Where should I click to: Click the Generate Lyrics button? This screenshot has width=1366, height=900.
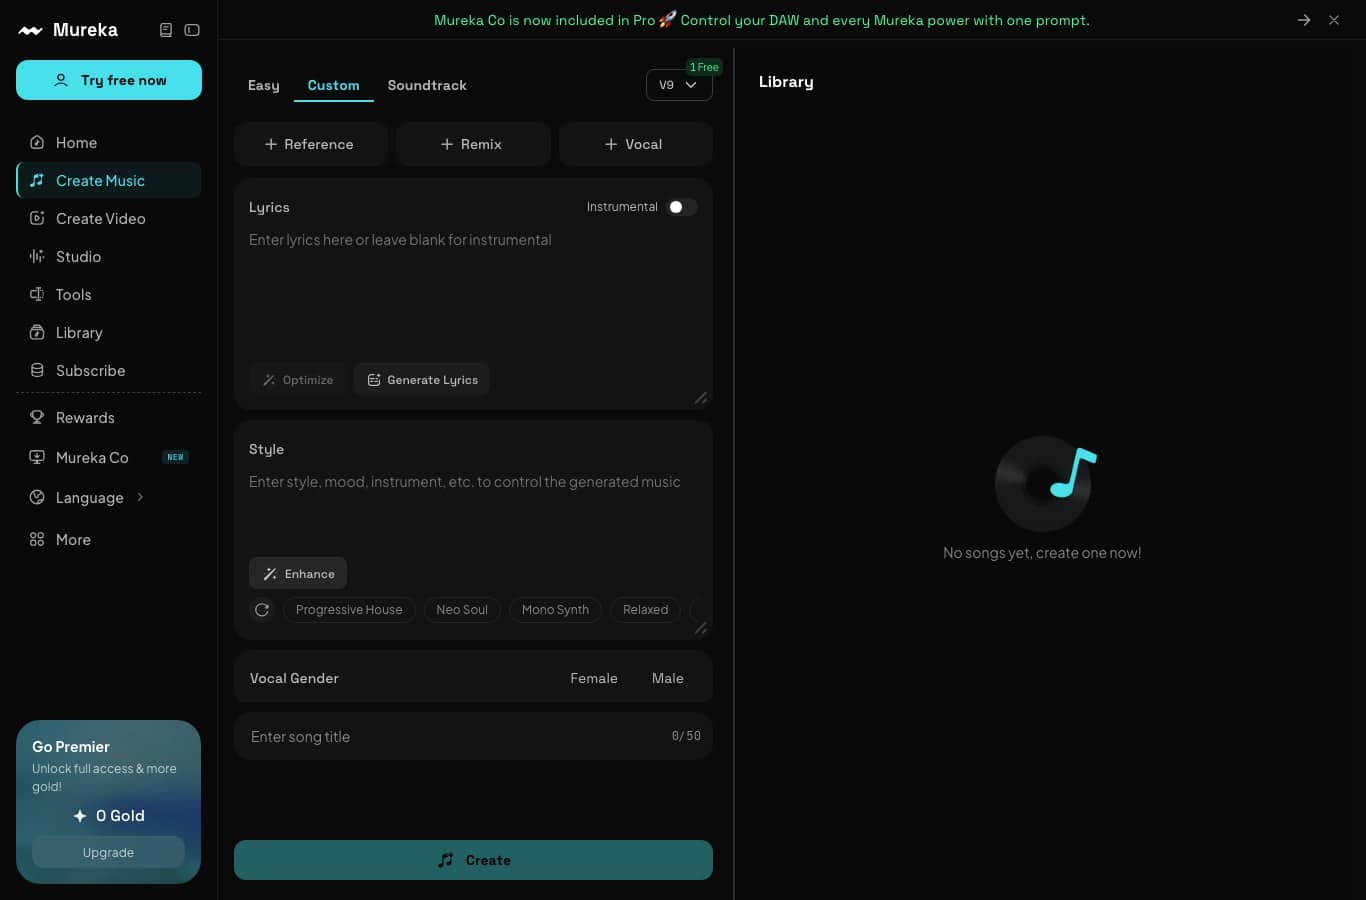422,380
